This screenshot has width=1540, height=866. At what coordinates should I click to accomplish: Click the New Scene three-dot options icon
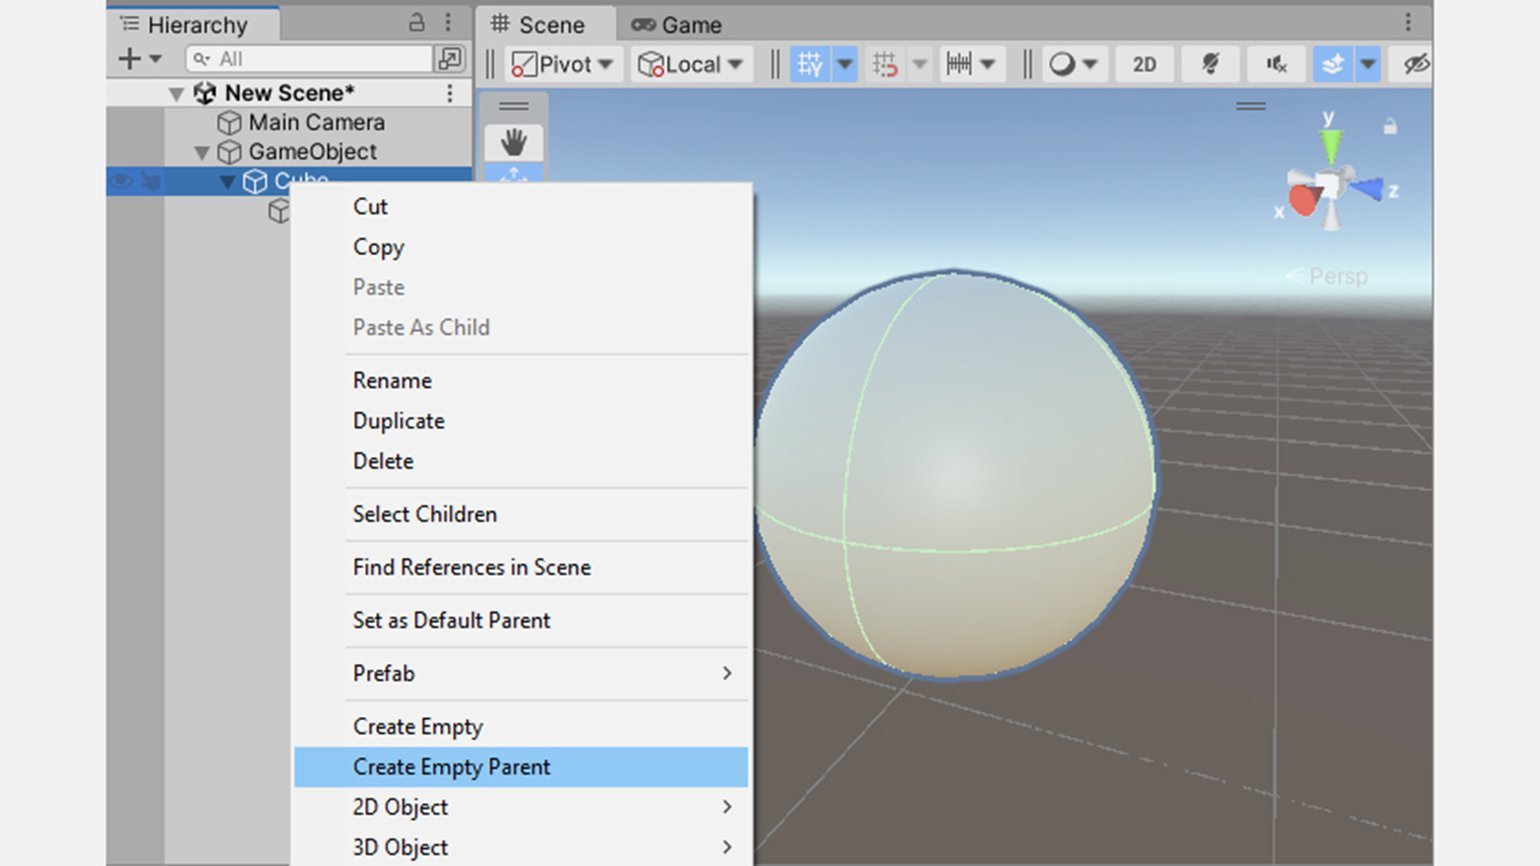click(x=450, y=93)
